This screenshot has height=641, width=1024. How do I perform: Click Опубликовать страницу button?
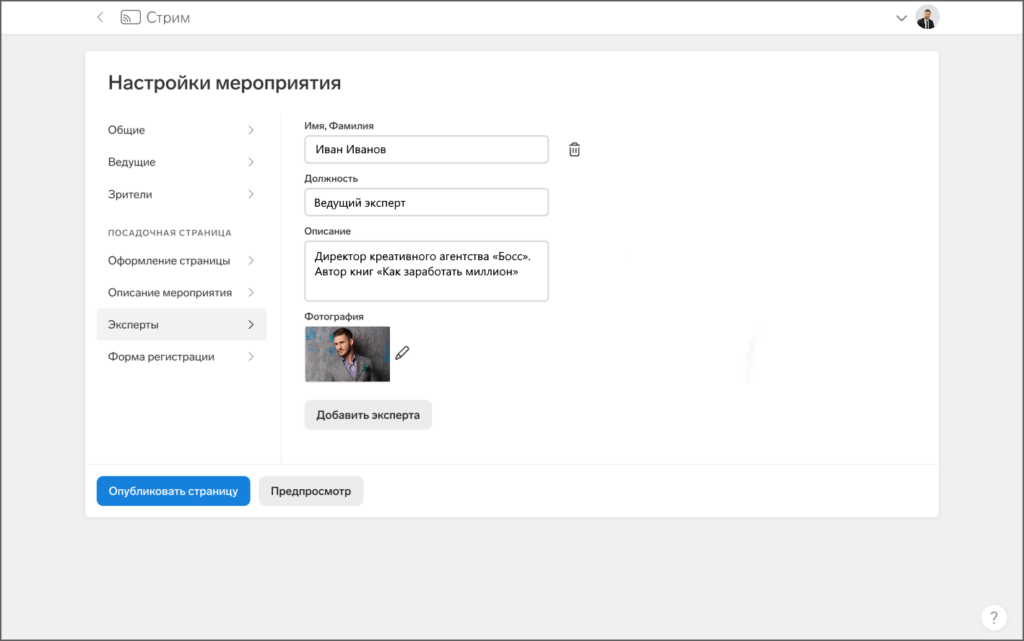click(x=173, y=491)
